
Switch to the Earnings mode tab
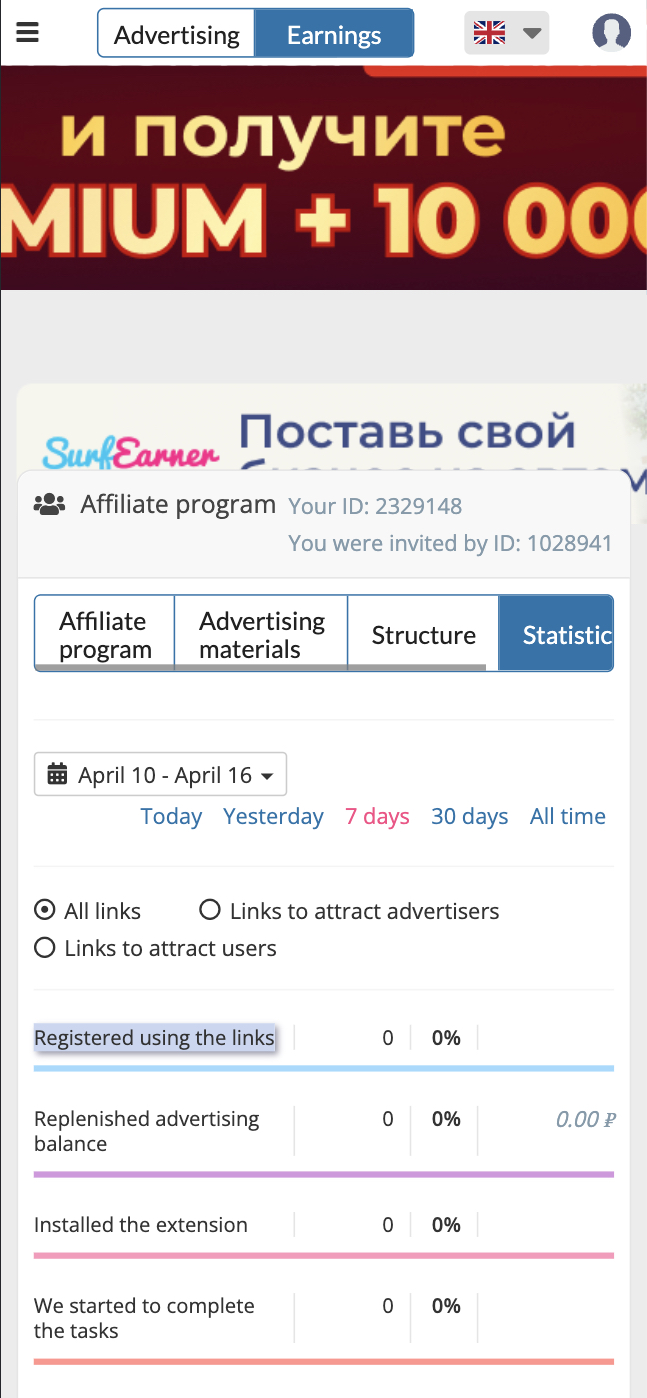point(334,36)
